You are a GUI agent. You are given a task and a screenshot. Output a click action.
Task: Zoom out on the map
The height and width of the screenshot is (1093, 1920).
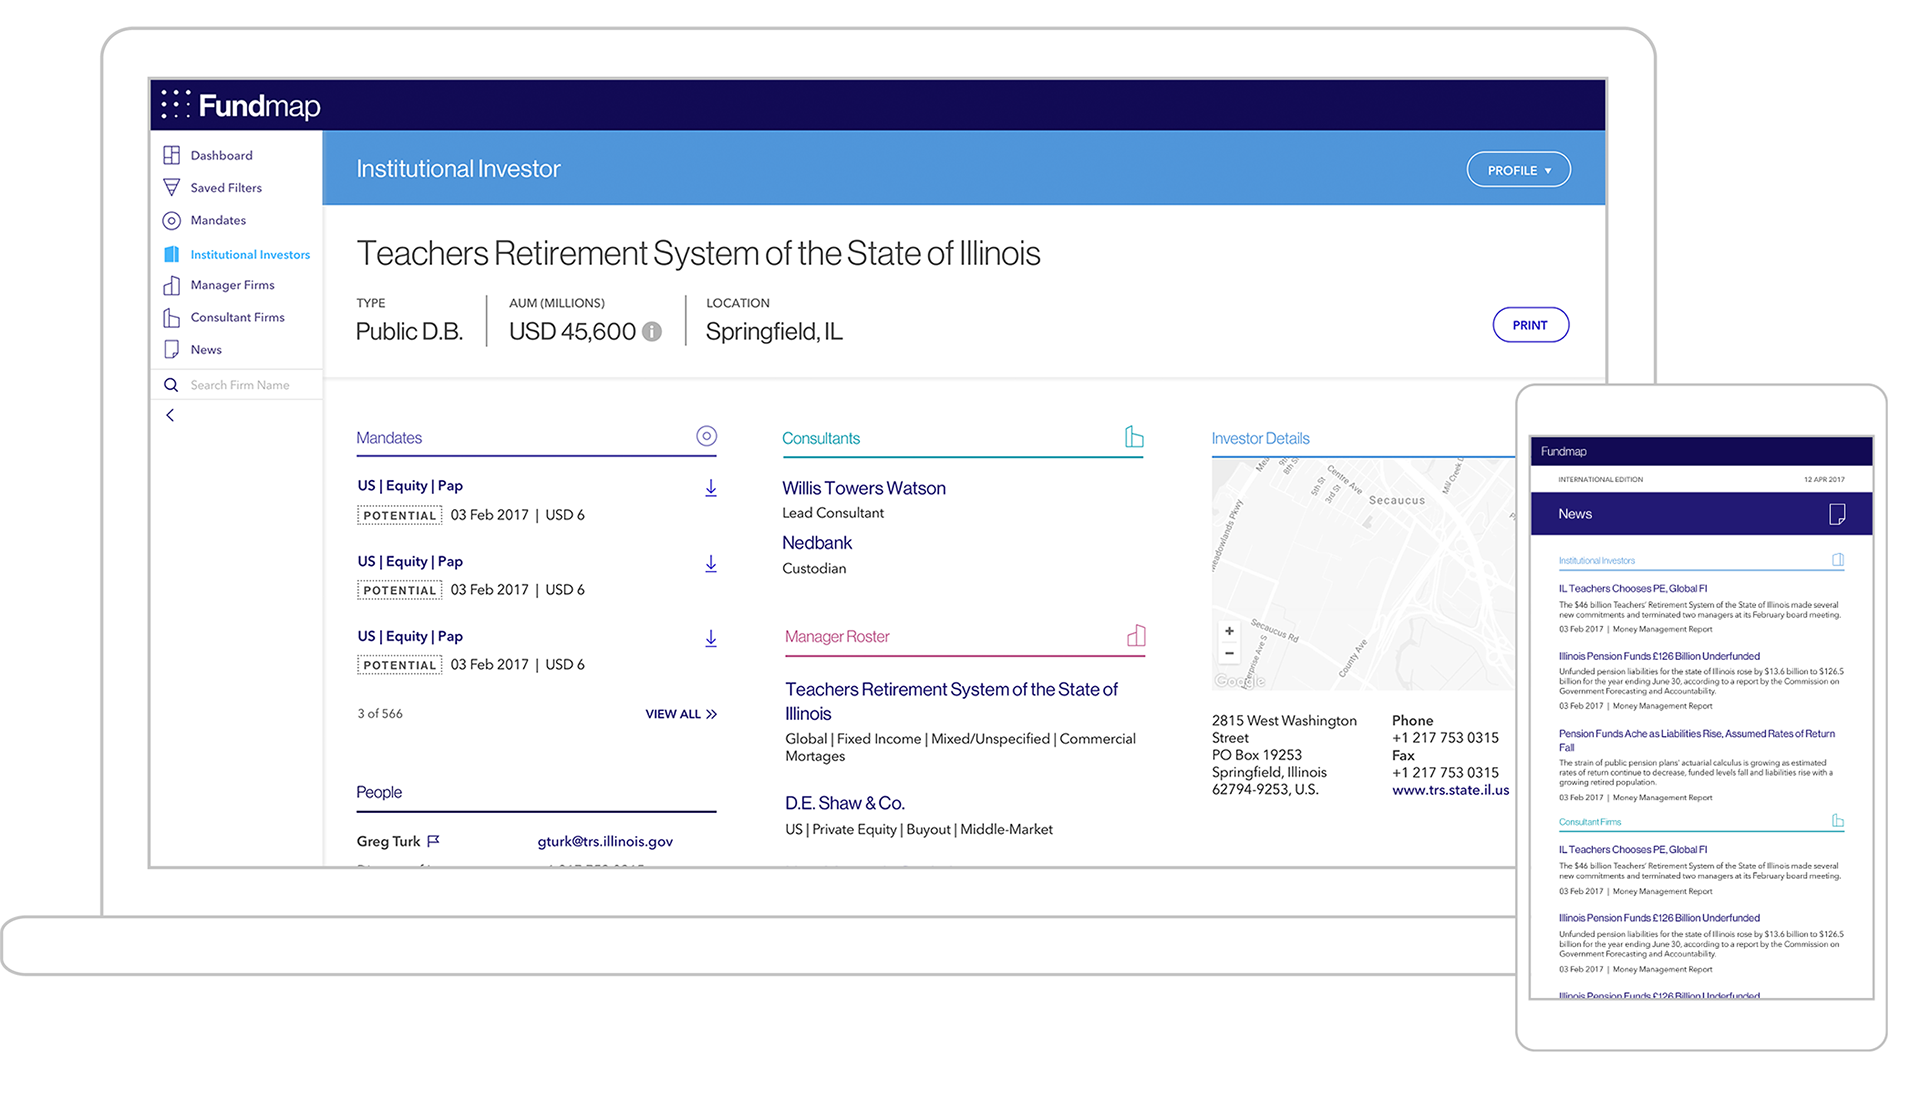[1229, 654]
